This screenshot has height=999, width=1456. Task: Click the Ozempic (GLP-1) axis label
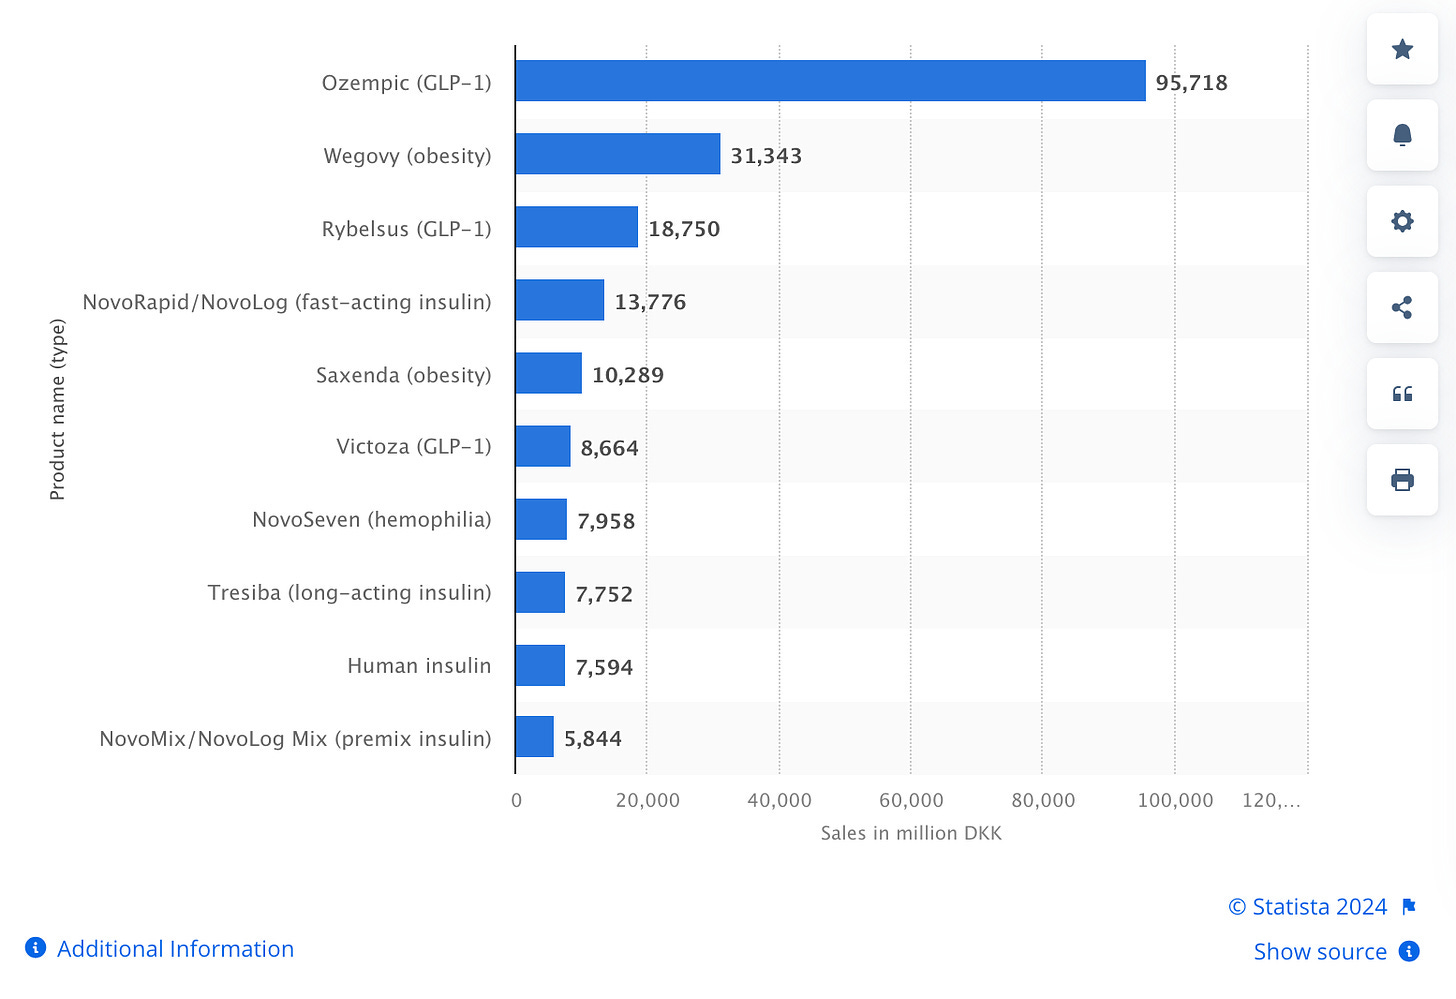click(406, 83)
